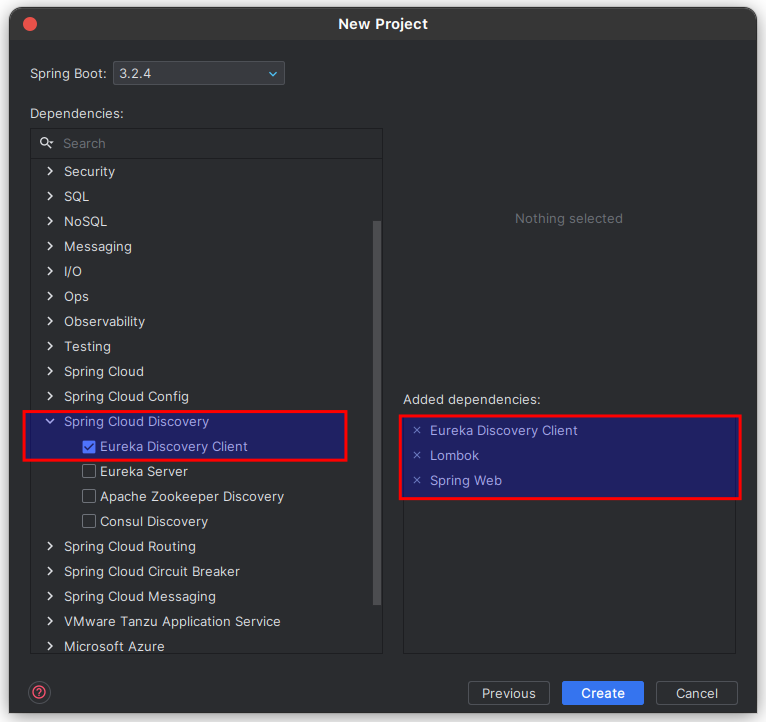The width and height of the screenshot is (766, 722).
Task: Select the Microsoft Azure row text
Action: [114, 646]
